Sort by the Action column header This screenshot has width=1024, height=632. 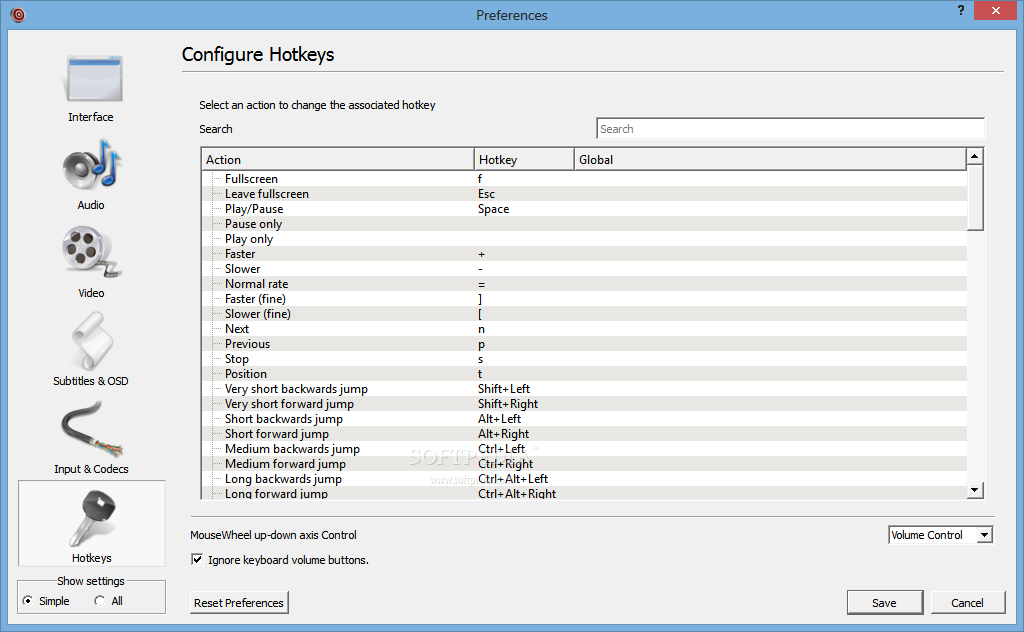point(338,159)
